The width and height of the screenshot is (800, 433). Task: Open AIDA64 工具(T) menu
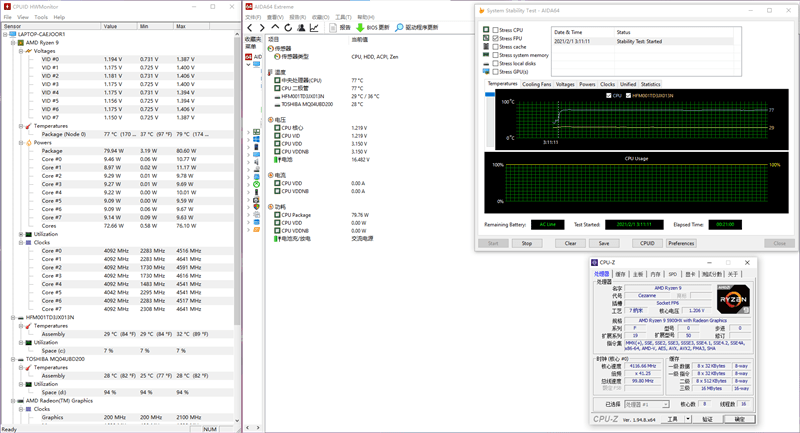[x=343, y=17]
